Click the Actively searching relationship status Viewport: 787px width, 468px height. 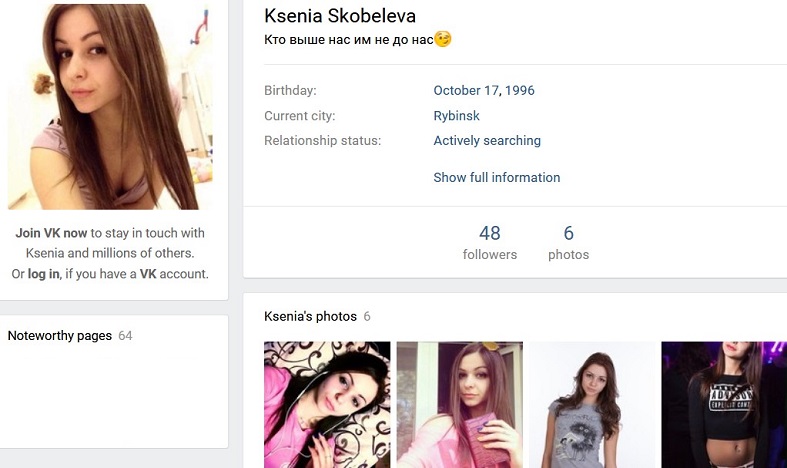point(487,141)
